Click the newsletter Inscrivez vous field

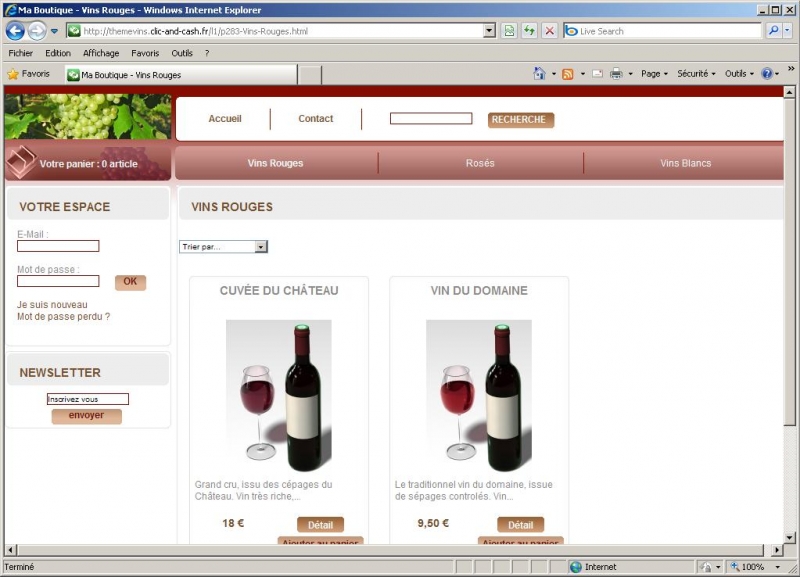(88, 399)
